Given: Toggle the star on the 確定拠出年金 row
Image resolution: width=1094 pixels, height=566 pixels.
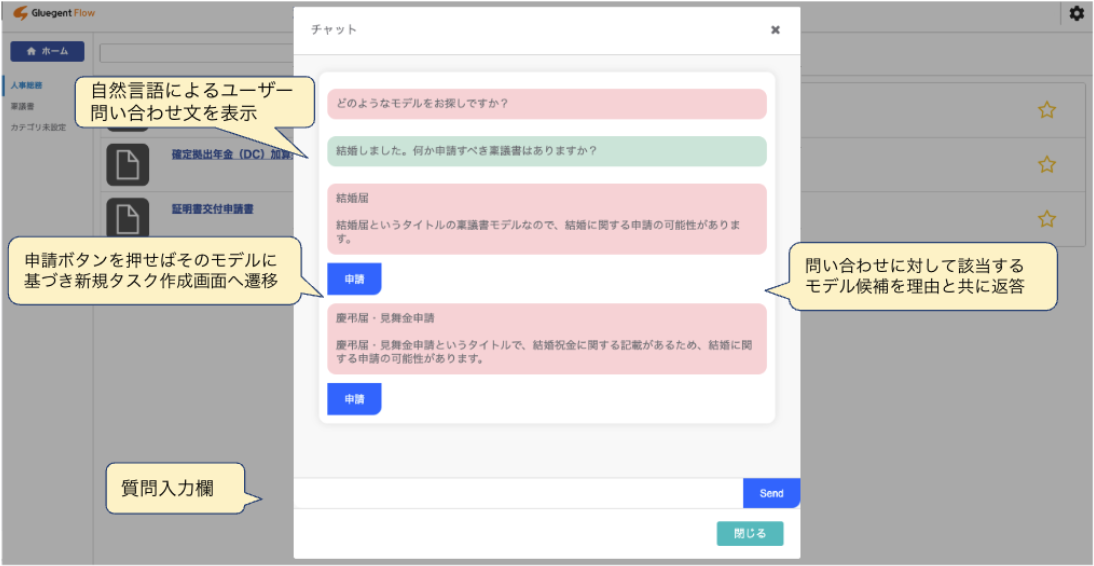Looking at the screenshot, I should [1046, 164].
